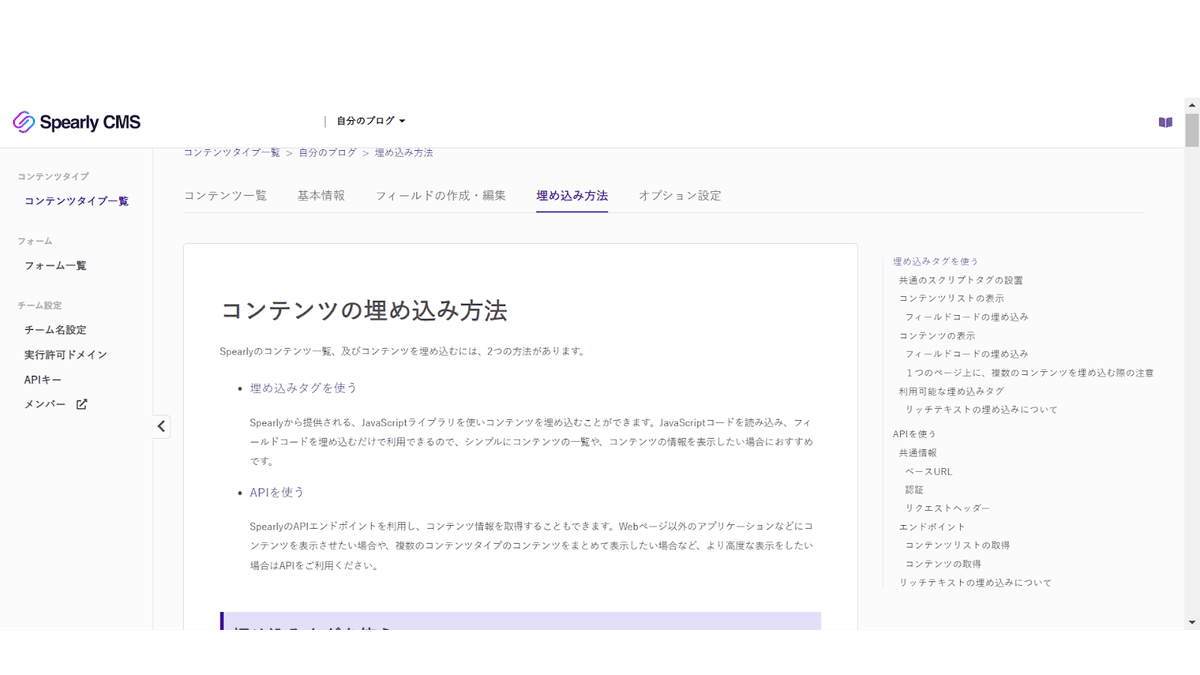Open チーム名設定 in the sidebar
Image resolution: width=1200 pixels, height=675 pixels.
coord(56,330)
